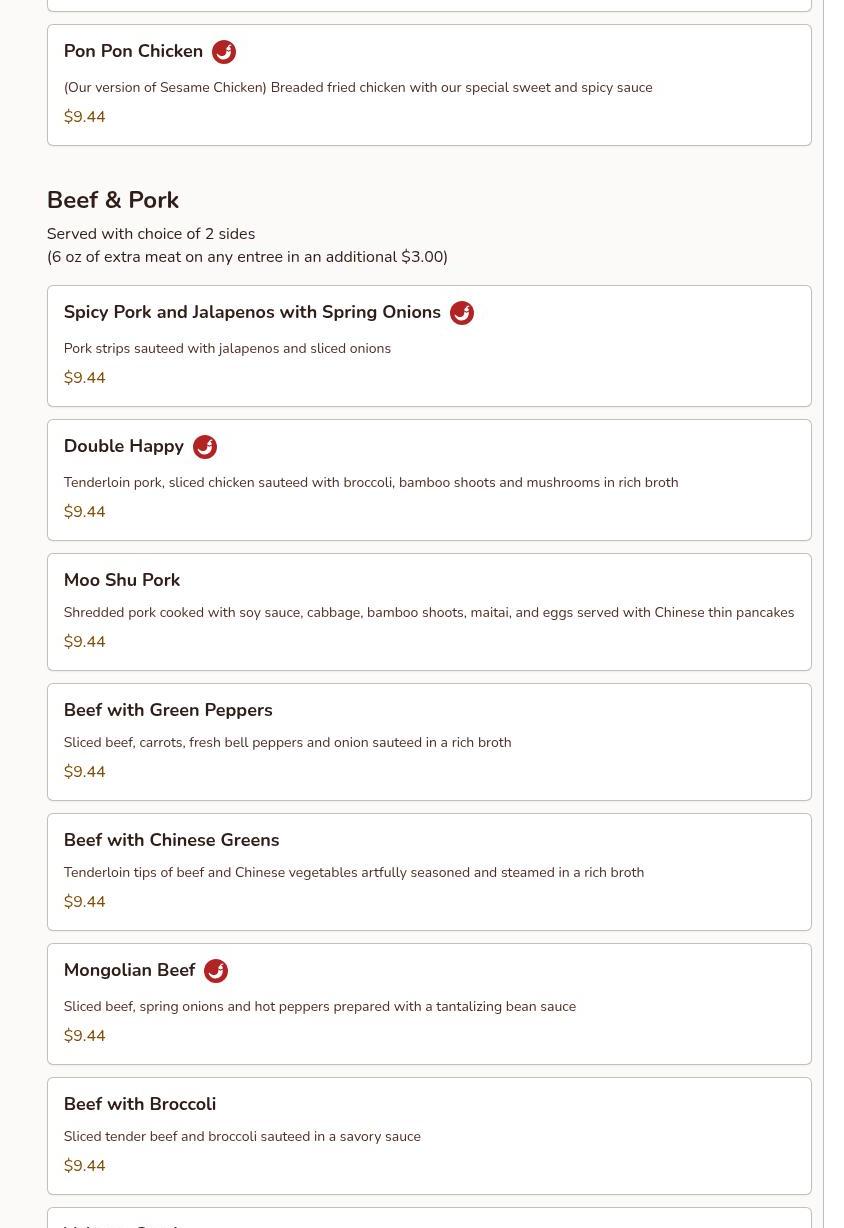Select Beef with Green Peppers item
Image resolution: width=844 pixels, height=1228 pixels.
tap(429, 742)
